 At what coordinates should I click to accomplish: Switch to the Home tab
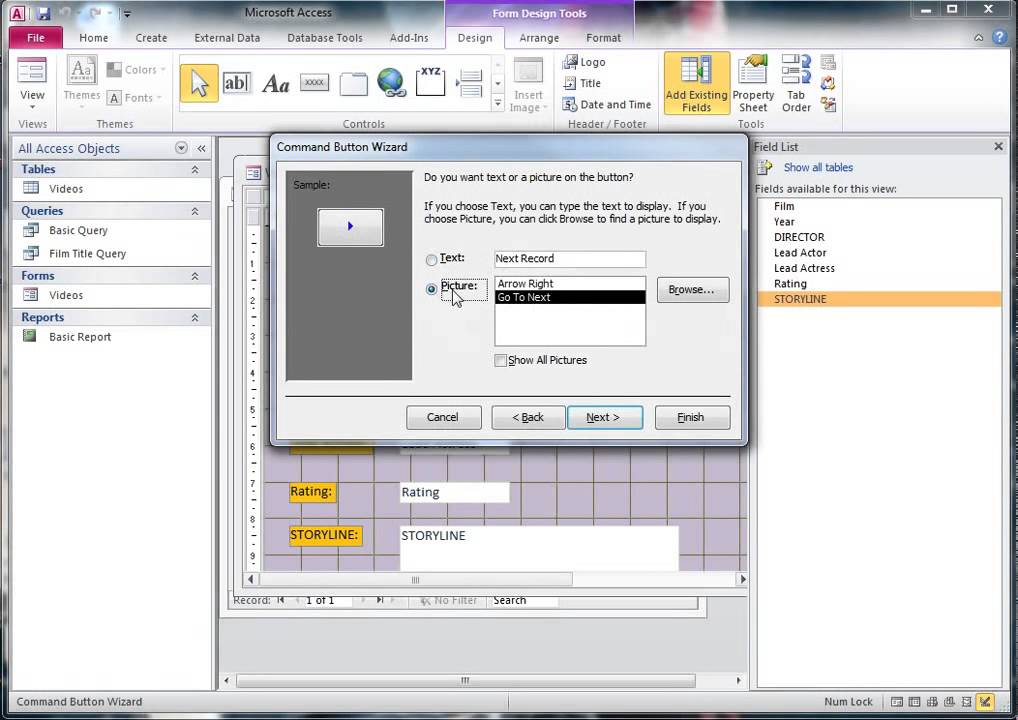point(93,38)
